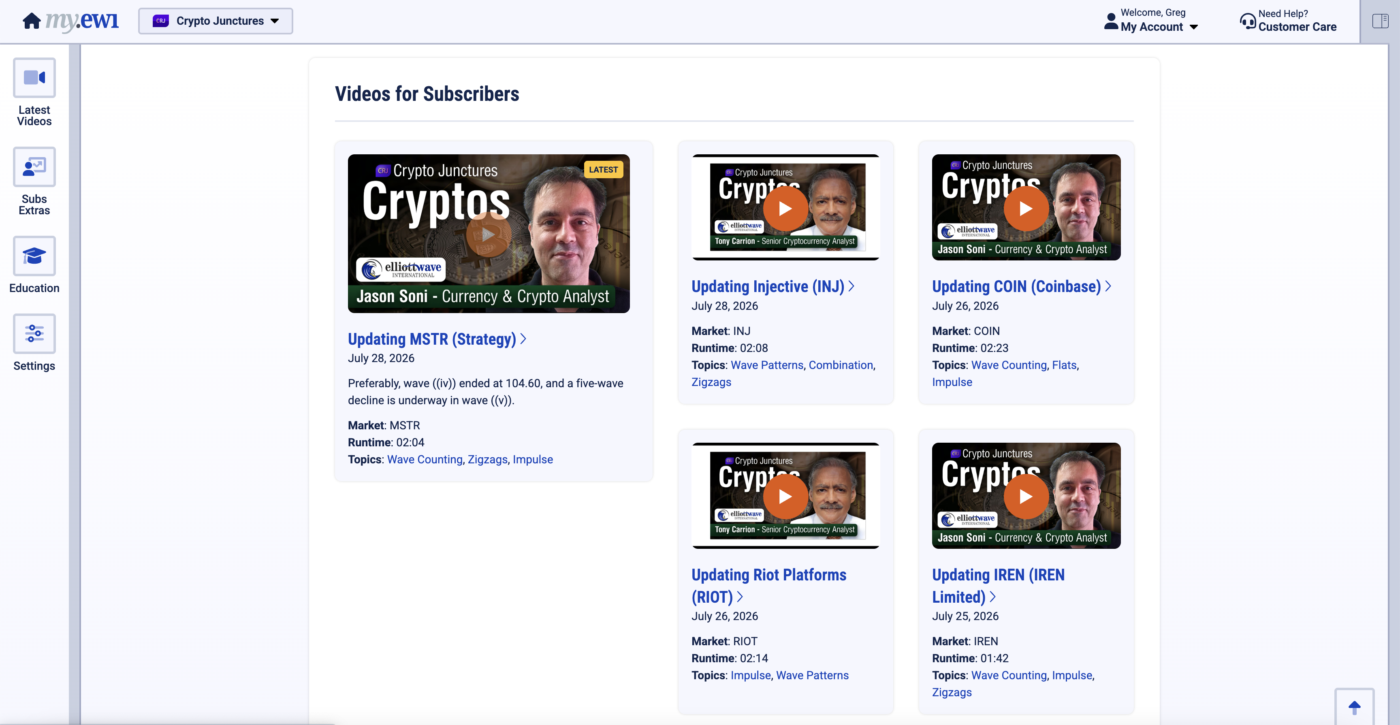Play the latest Updating MSTR video

click(x=489, y=235)
